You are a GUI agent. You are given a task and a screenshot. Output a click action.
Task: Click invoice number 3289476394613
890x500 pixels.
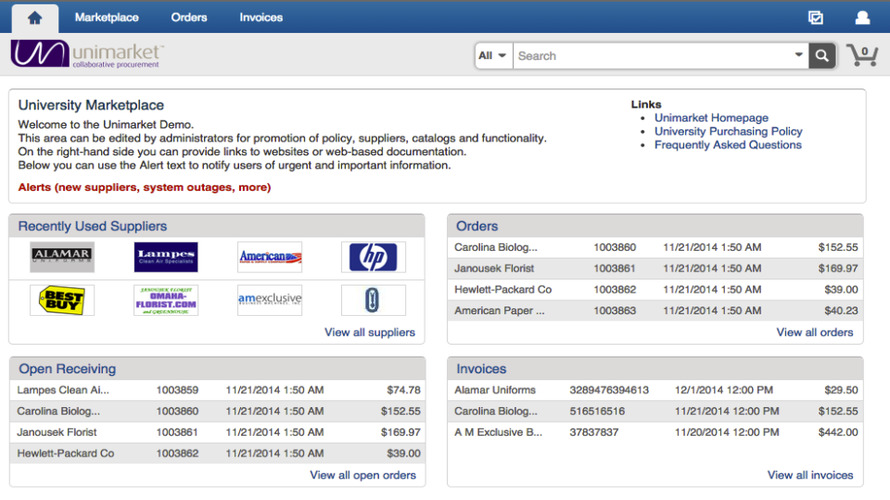tap(609, 390)
